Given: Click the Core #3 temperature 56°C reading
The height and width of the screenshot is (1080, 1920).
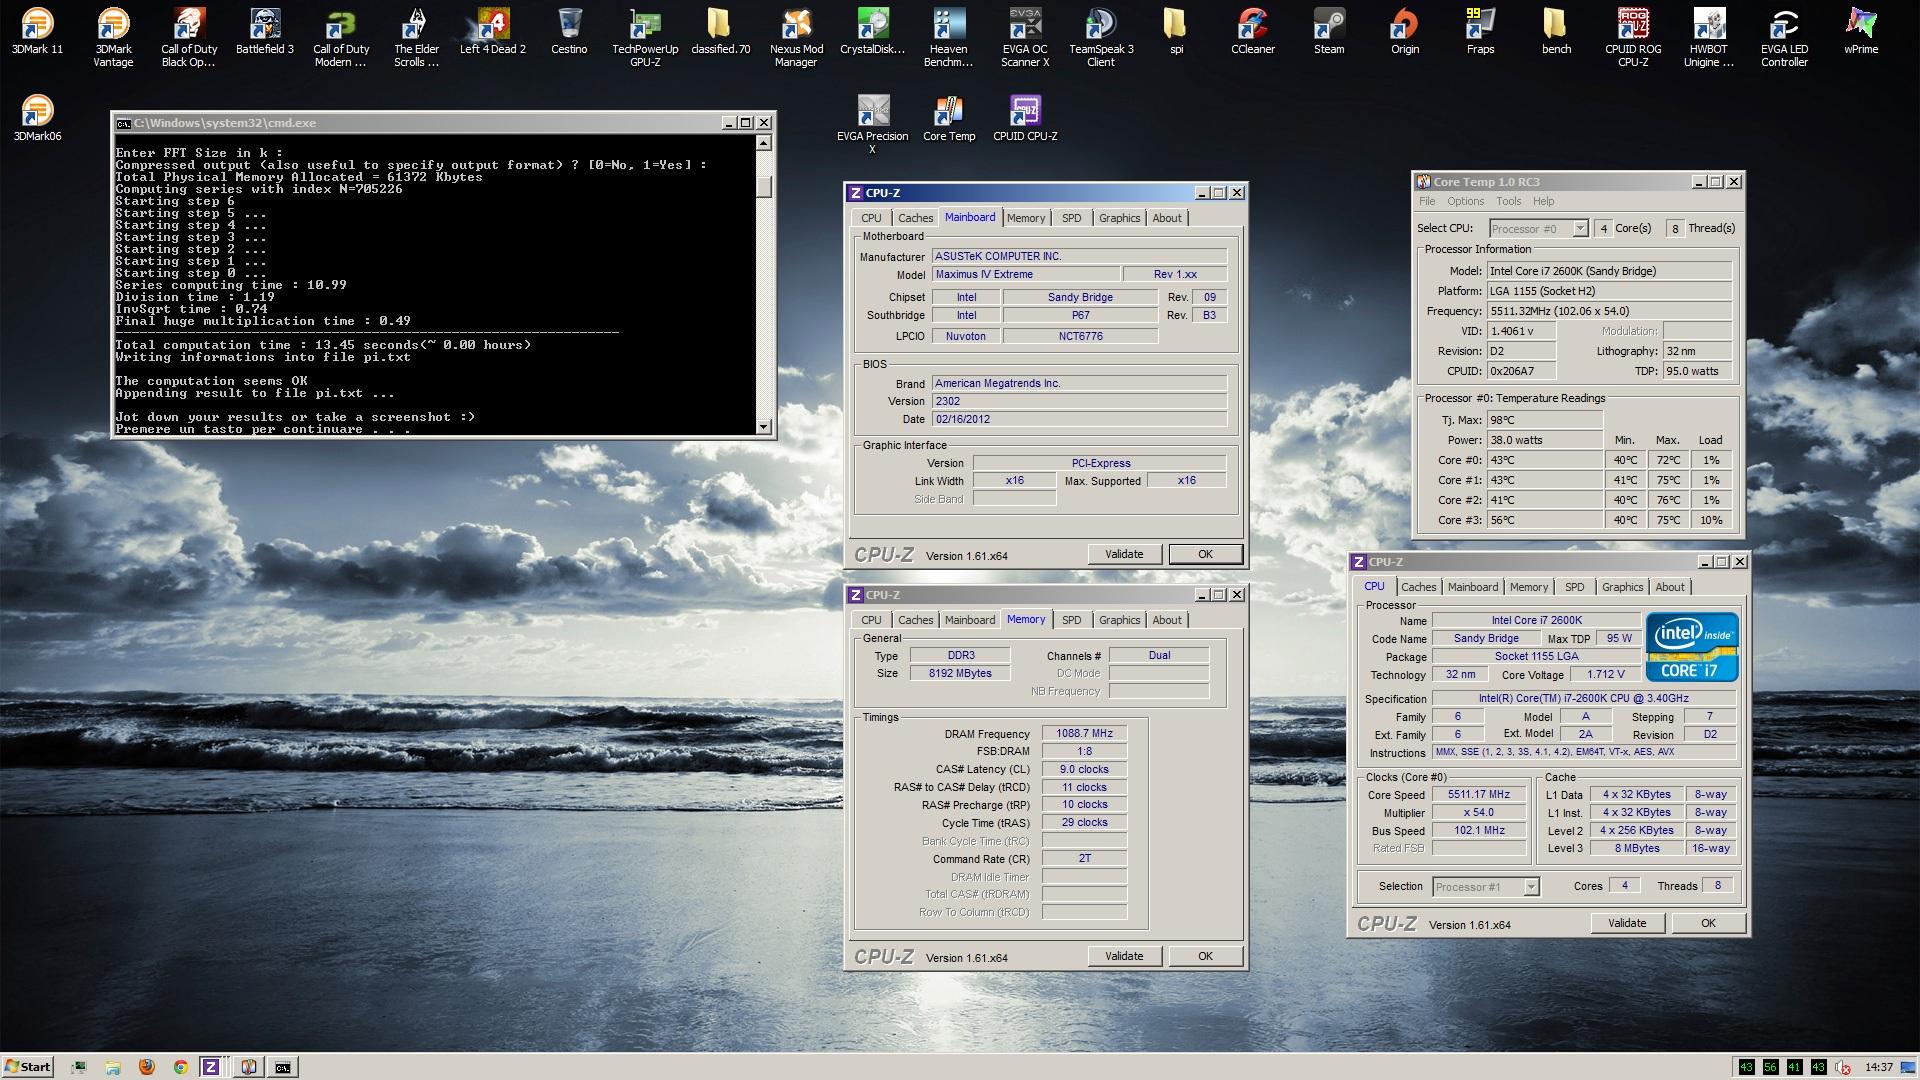Looking at the screenshot, I should (x=1545, y=520).
